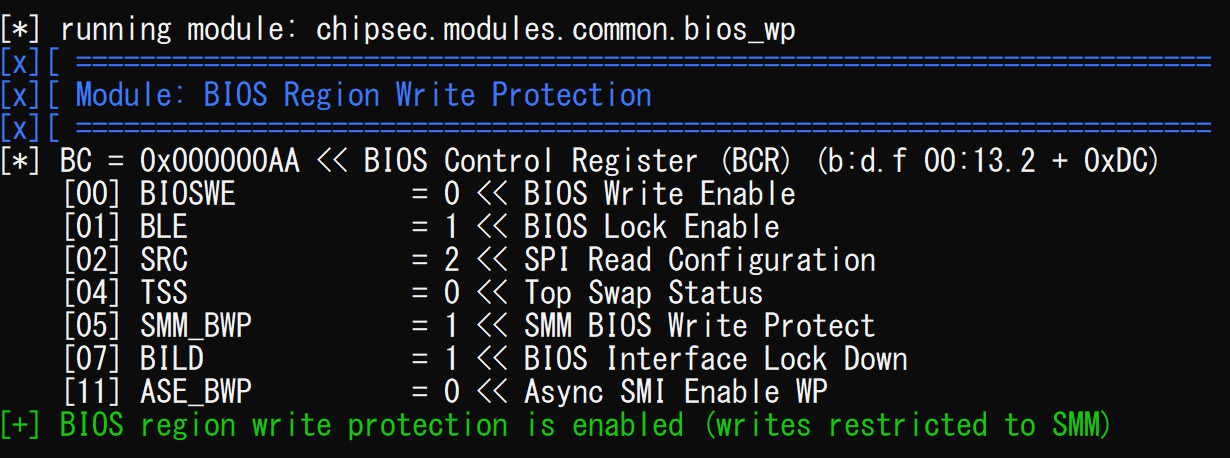Viewport: 1230px width, 458px height.
Task: Click the SRC field name
Action: 164,260
